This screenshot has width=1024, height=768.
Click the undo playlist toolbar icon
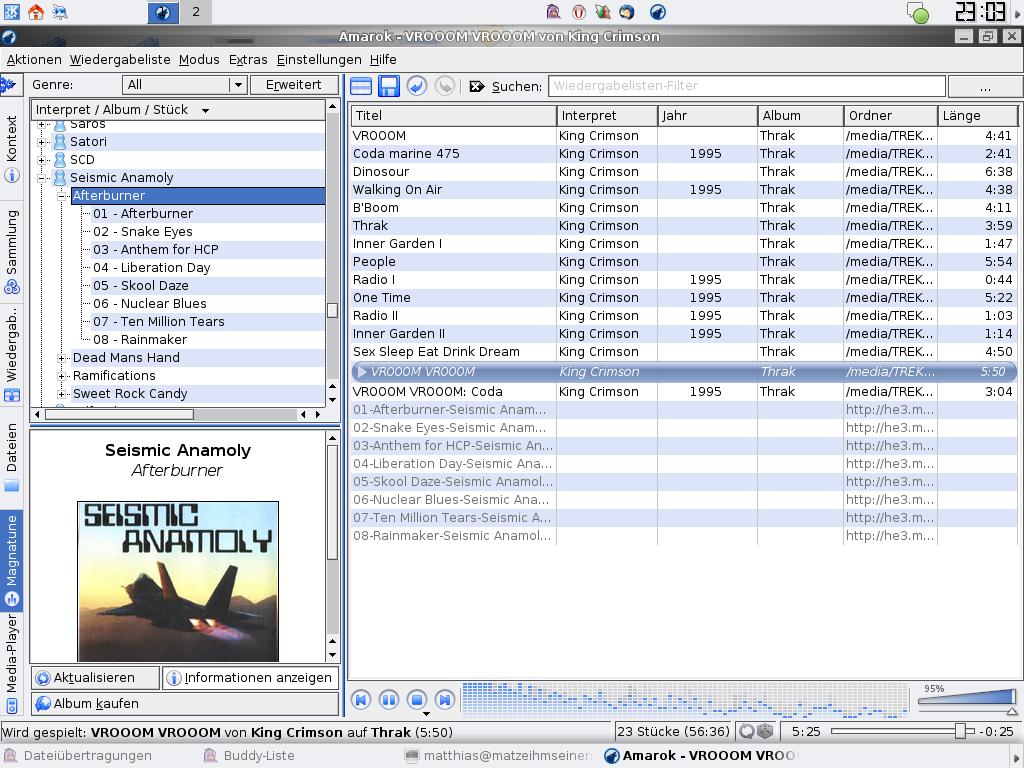pyautogui.click(x=417, y=86)
